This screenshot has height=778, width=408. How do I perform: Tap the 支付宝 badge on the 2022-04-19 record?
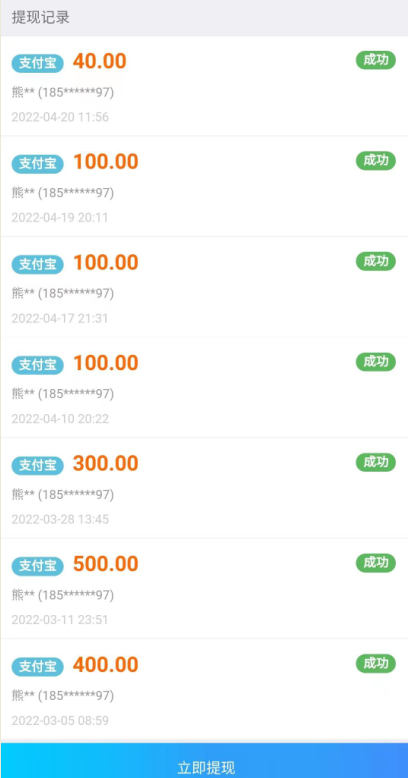coord(38,164)
